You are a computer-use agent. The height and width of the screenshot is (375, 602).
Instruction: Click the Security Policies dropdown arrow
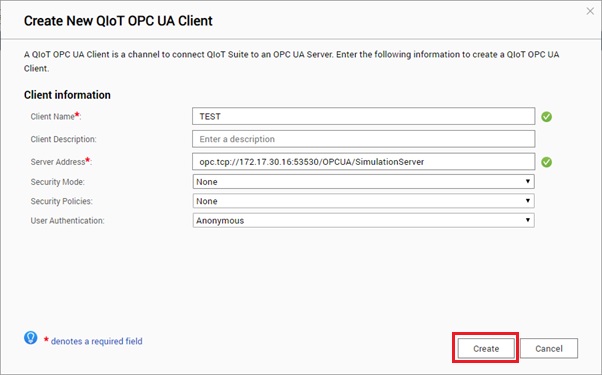528,200
